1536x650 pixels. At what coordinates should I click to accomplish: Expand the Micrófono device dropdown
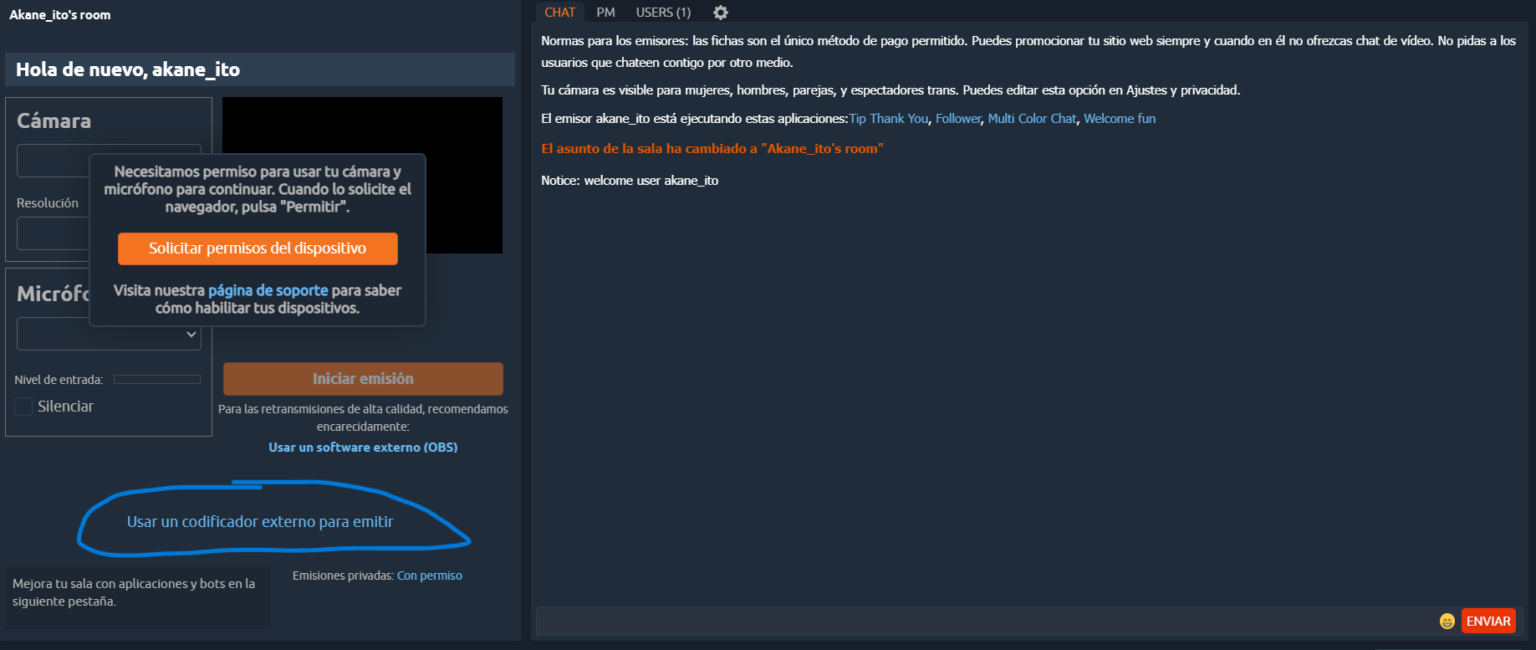click(109, 335)
